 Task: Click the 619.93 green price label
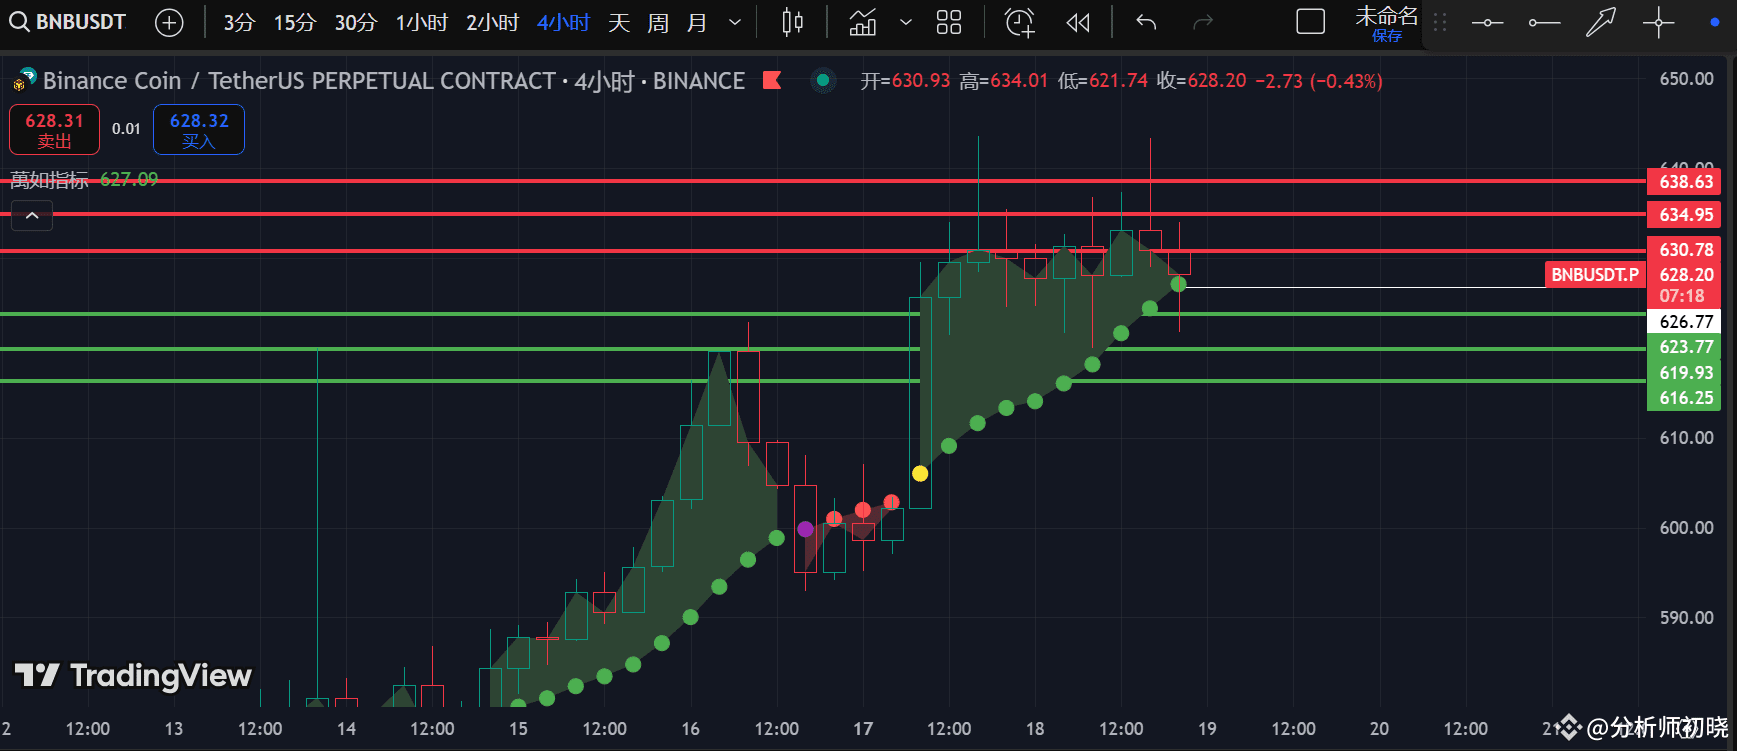(1686, 373)
